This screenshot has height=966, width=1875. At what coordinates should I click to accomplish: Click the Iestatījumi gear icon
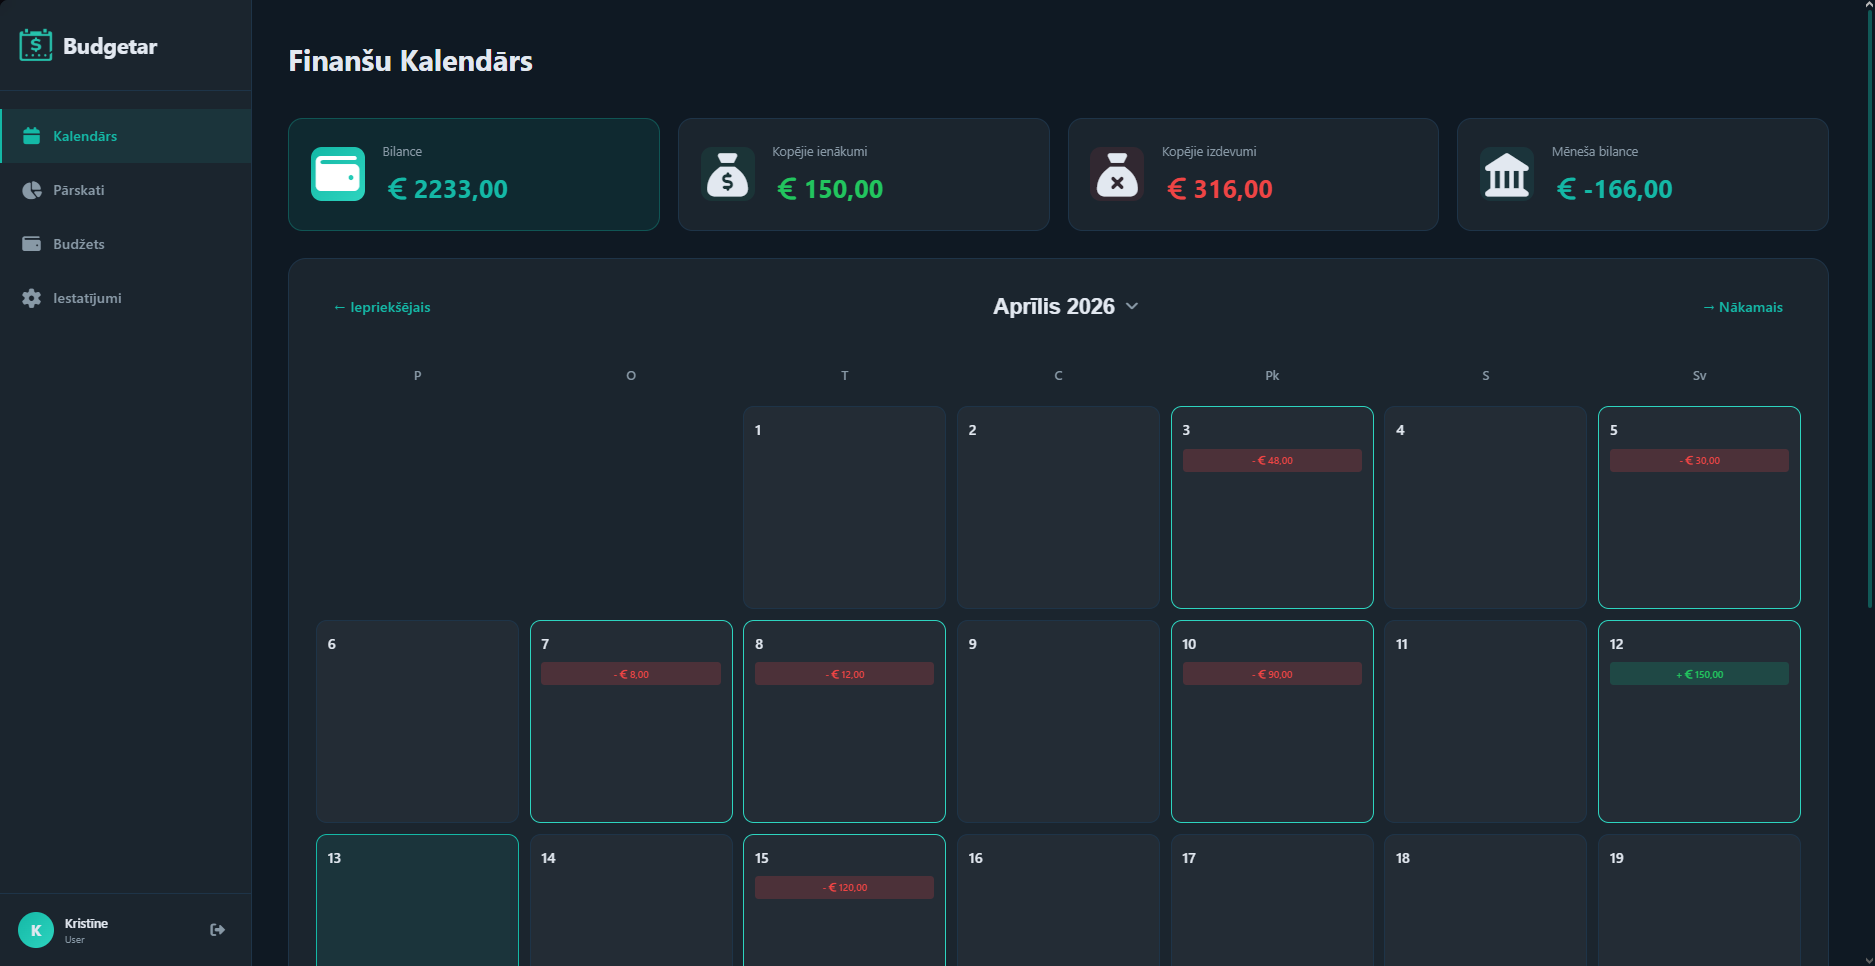[x=32, y=298]
